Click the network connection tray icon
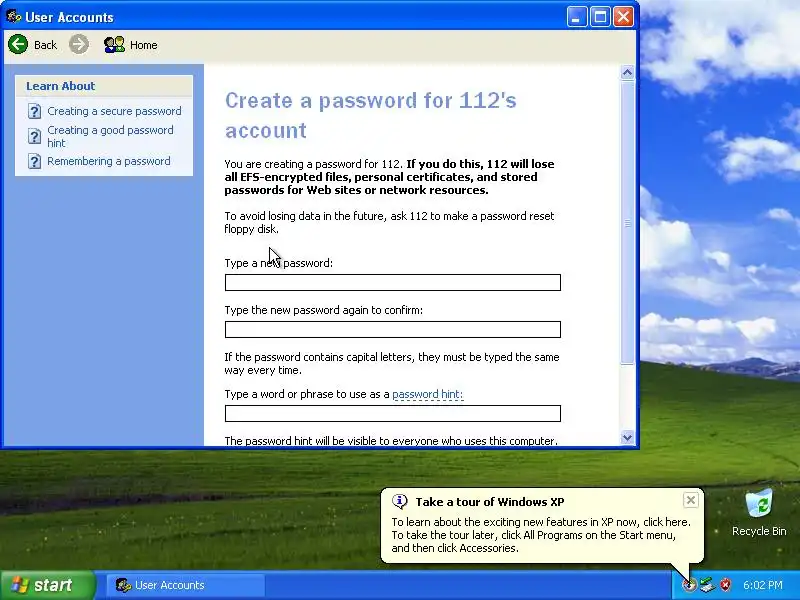Screen dimensions: 800x600 (x=707, y=585)
